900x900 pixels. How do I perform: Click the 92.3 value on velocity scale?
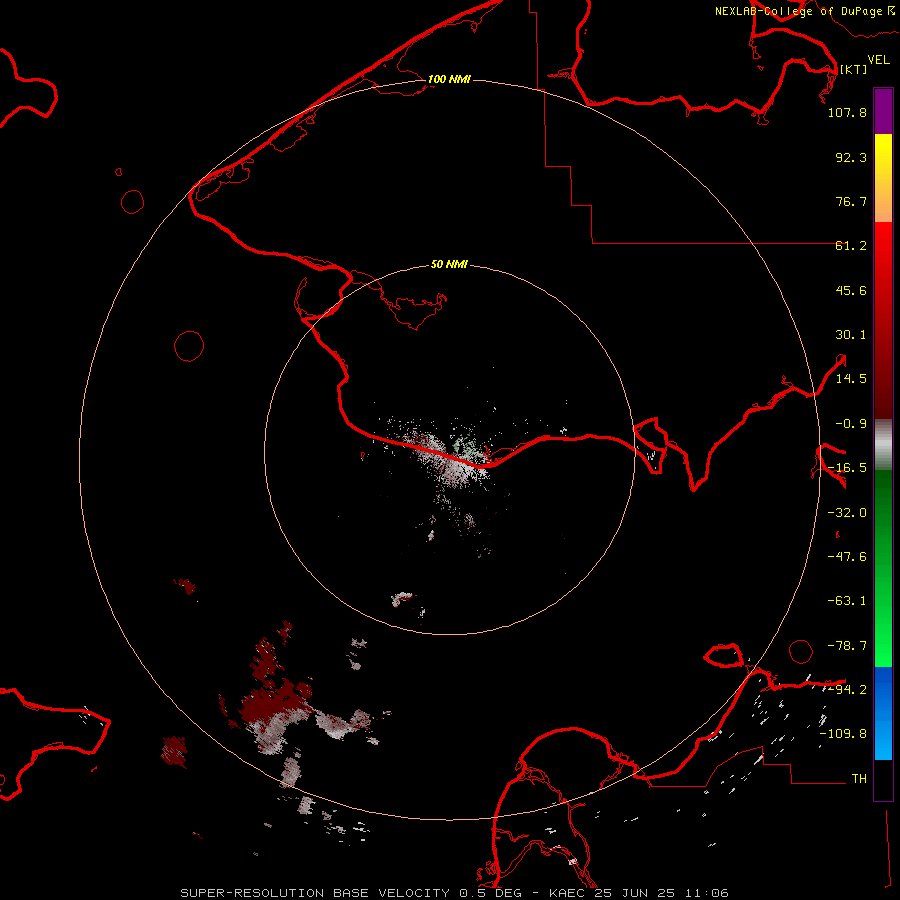(x=851, y=157)
